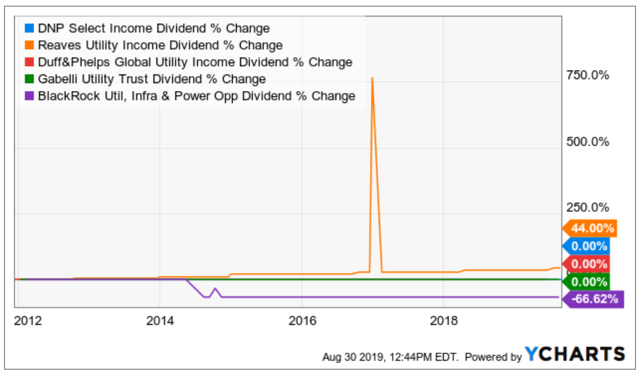Click the green 0.00% value flag
640x376 pixels.
587,282
